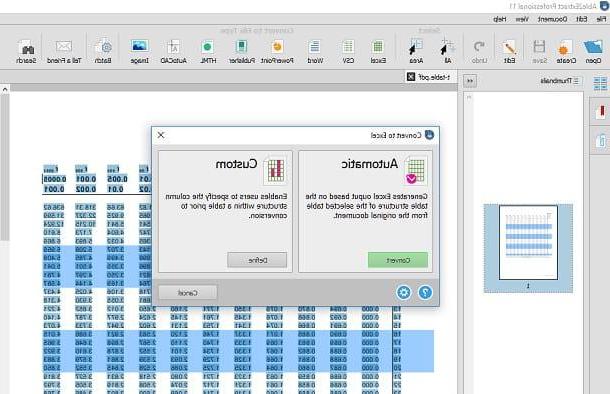Open conversion settings gear in dialog
The height and width of the screenshot is (394, 610).
click(403, 292)
